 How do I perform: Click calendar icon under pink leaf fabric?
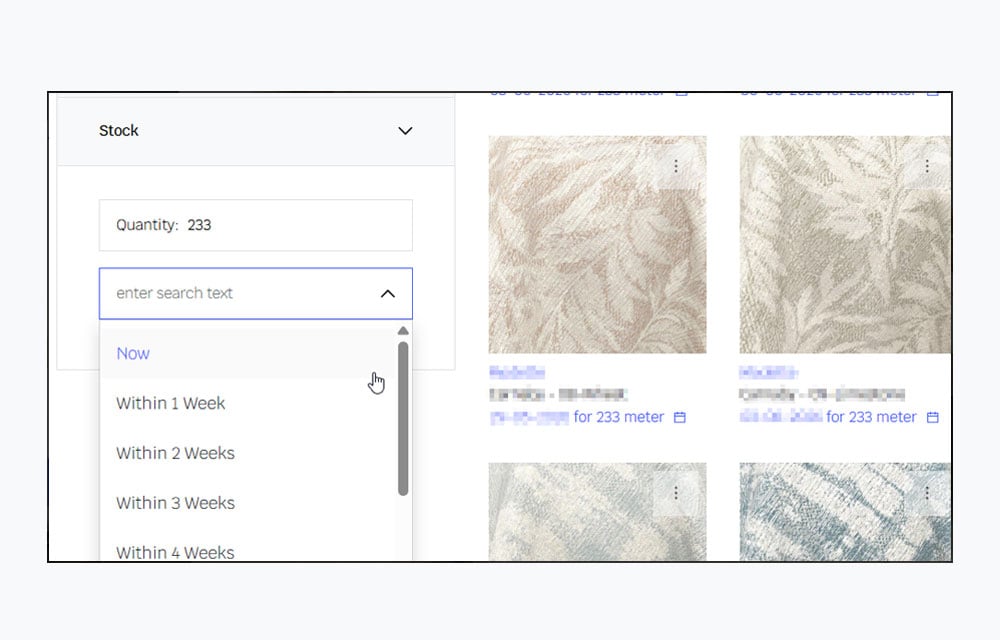coord(680,418)
